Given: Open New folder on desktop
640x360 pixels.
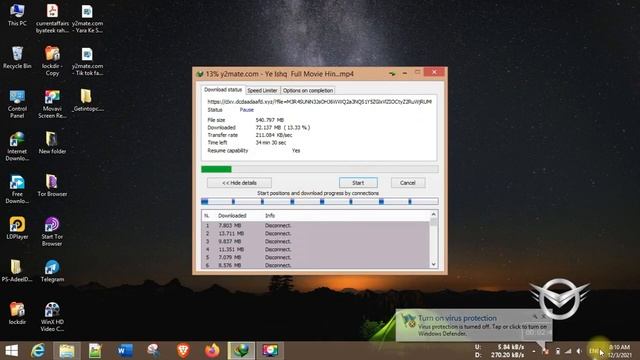Looking at the screenshot, I should point(52,143).
